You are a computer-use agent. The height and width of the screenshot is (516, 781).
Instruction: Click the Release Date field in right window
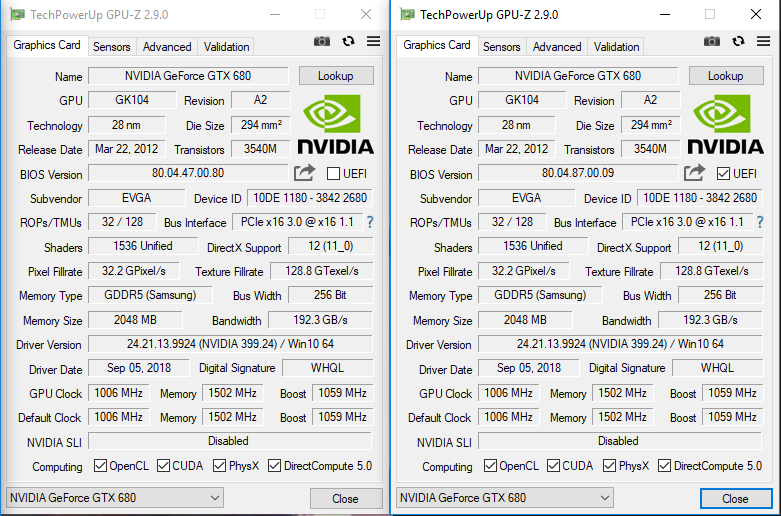[x=517, y=149]
